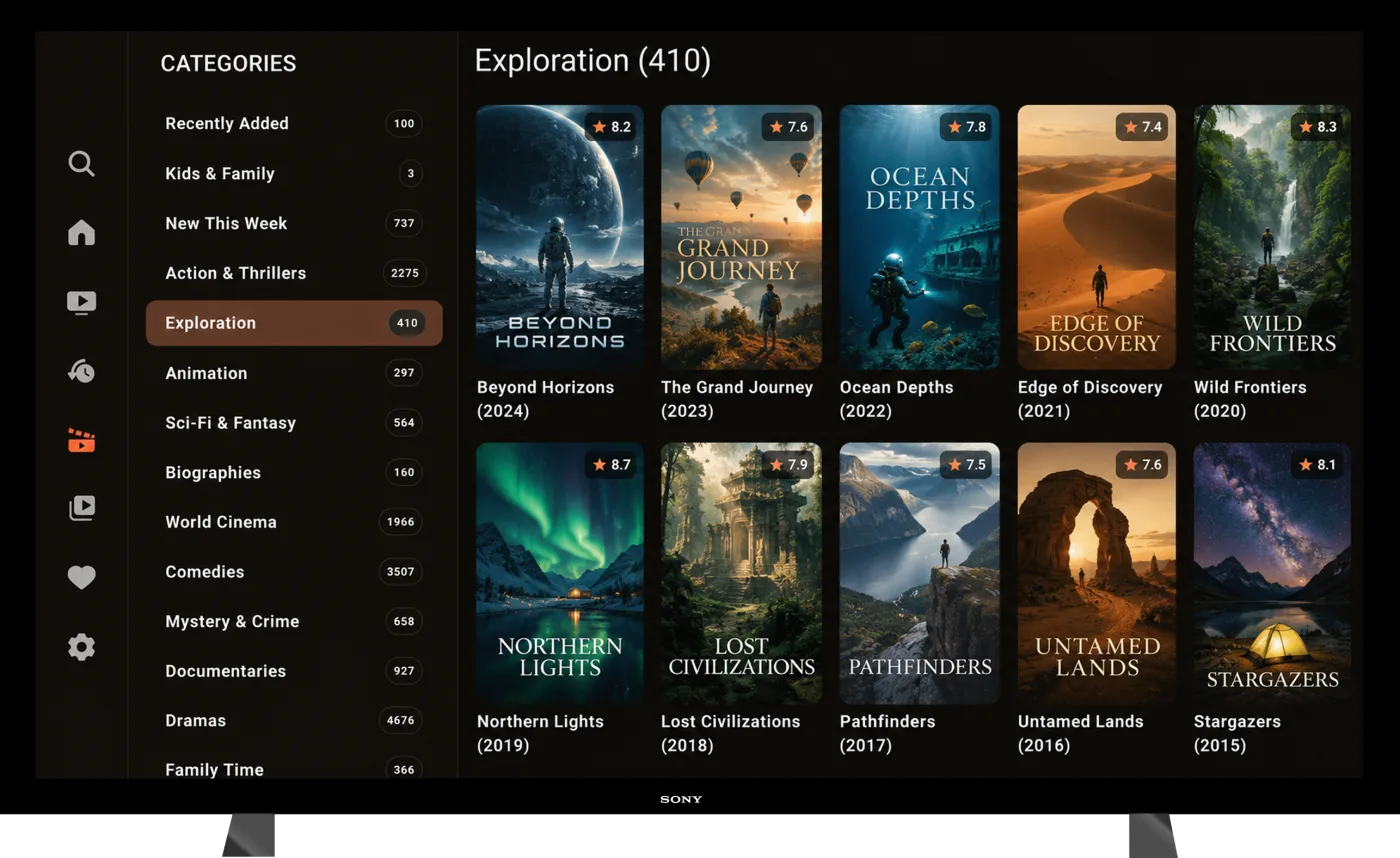The image size is (1400, 858).
Task: Click the "Stargazers (2015)" title text
Action: pos(1237,733)
